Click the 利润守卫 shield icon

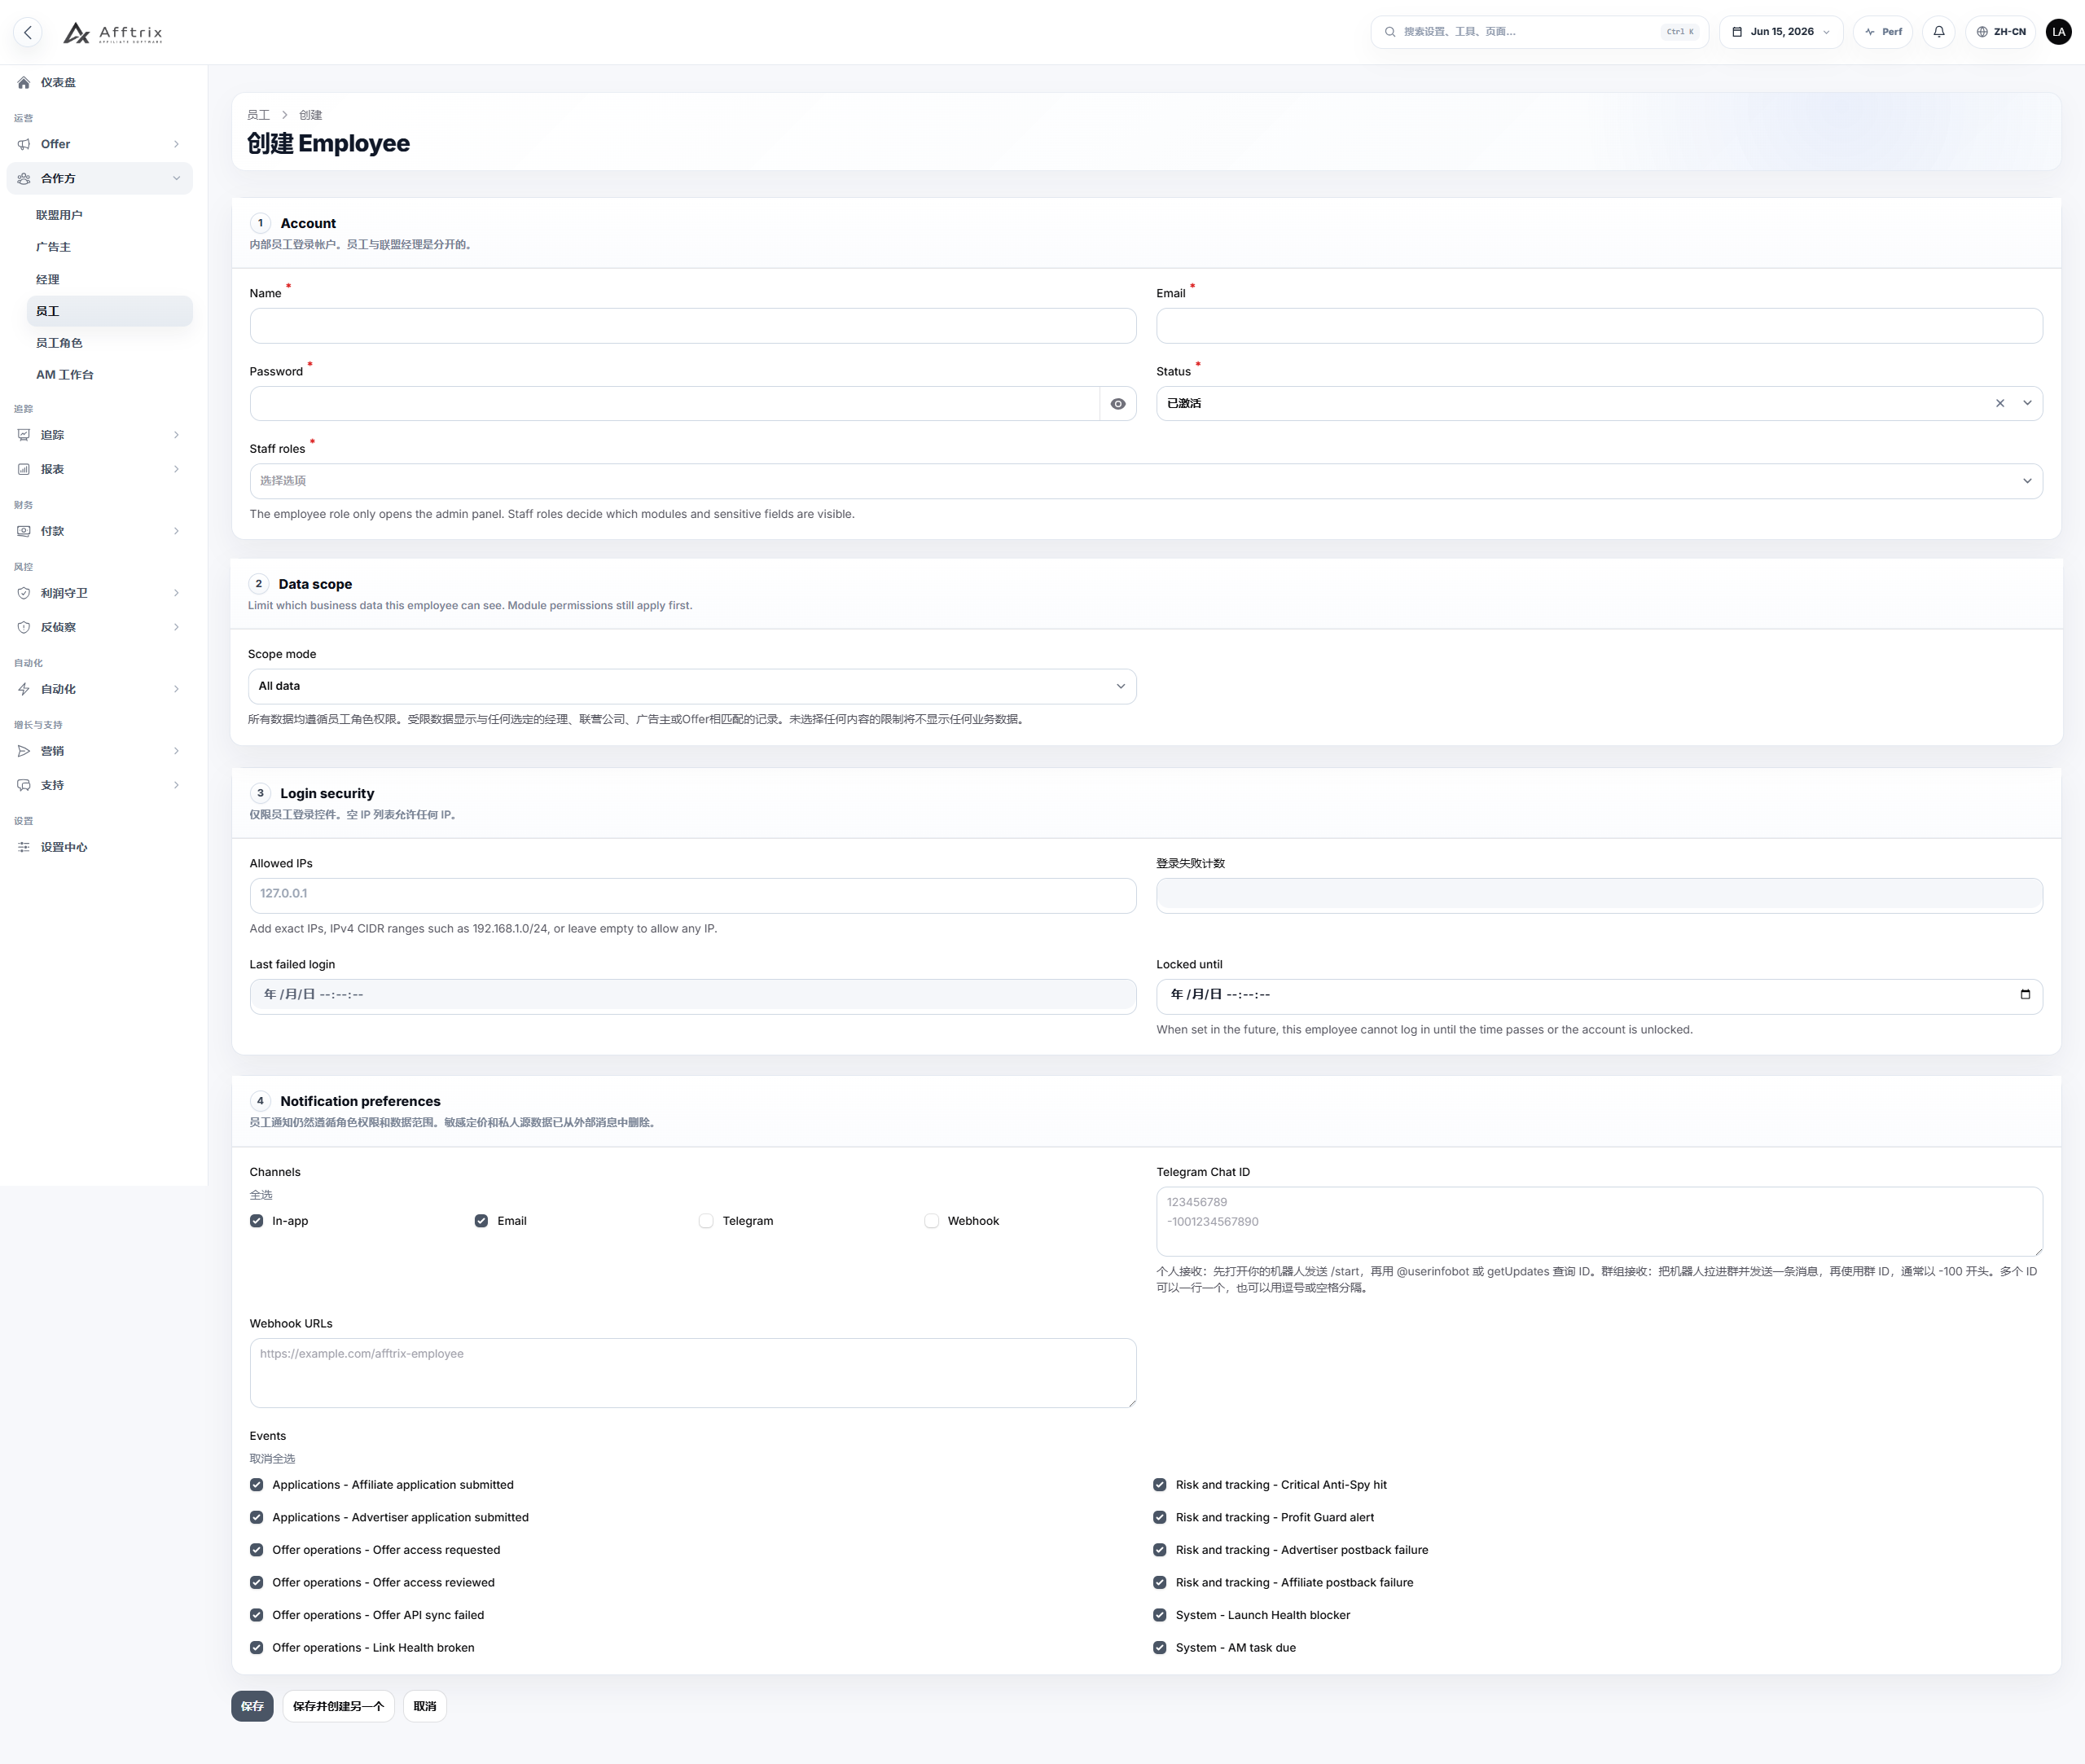coord(24,593)
